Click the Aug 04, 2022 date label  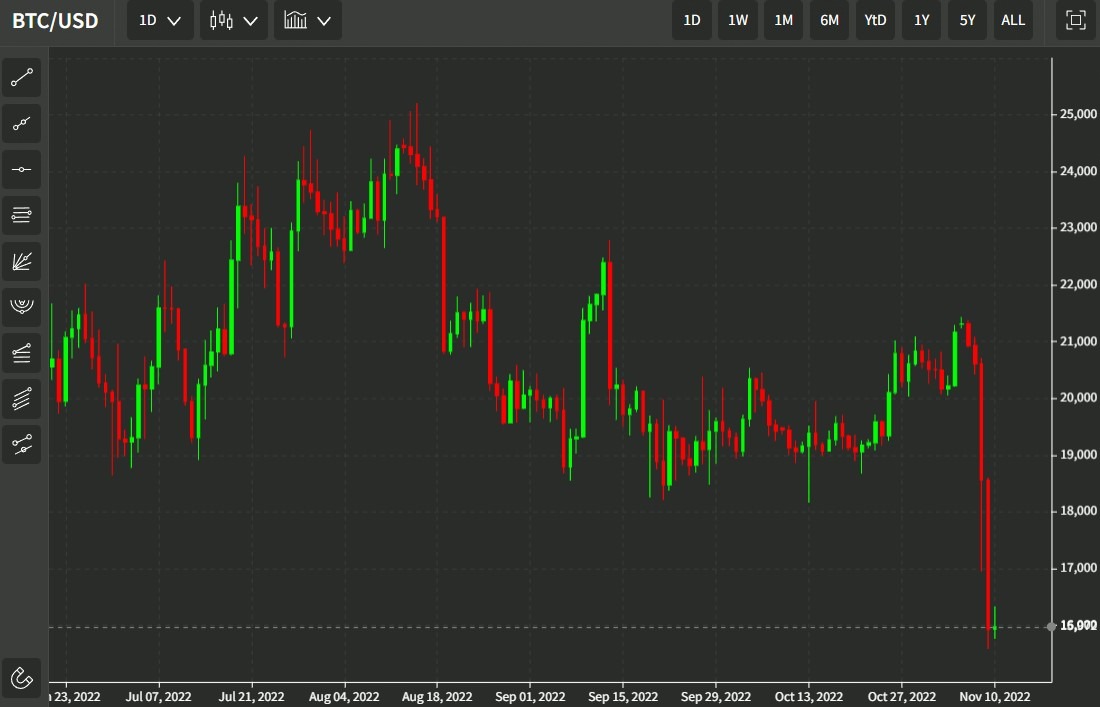click(344, 696)
